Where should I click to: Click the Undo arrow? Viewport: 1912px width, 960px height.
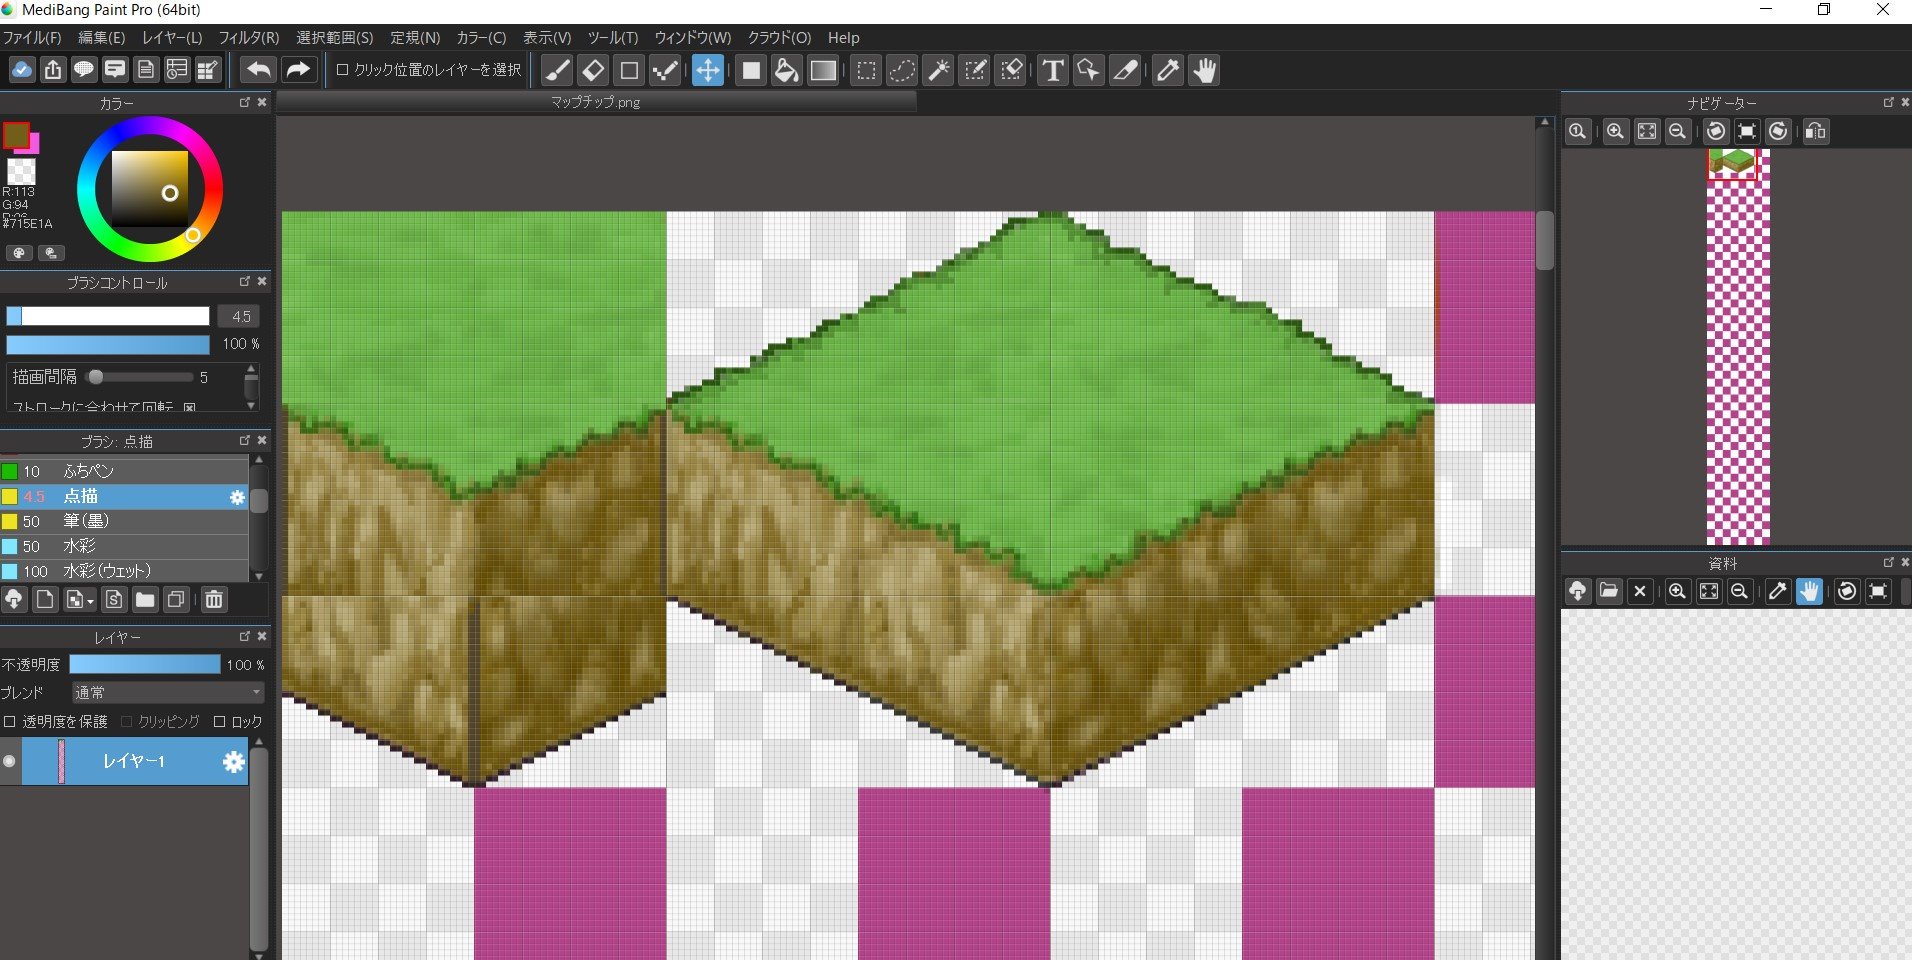259,70
